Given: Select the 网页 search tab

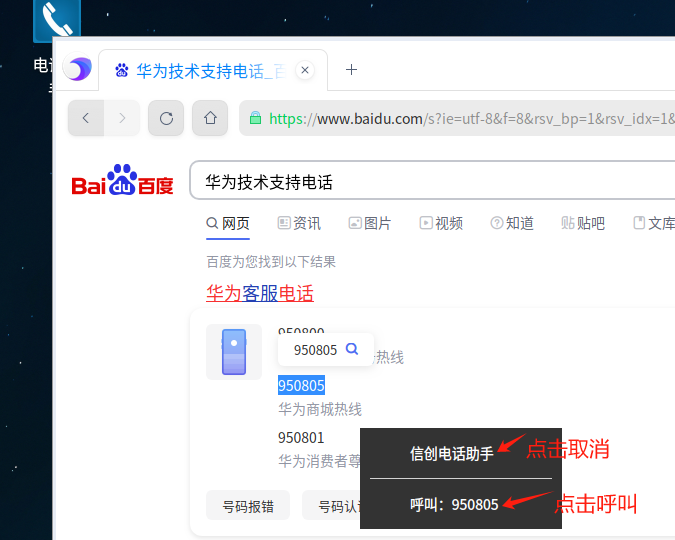Looking at the screenshot, I should (x=228, y=223).
